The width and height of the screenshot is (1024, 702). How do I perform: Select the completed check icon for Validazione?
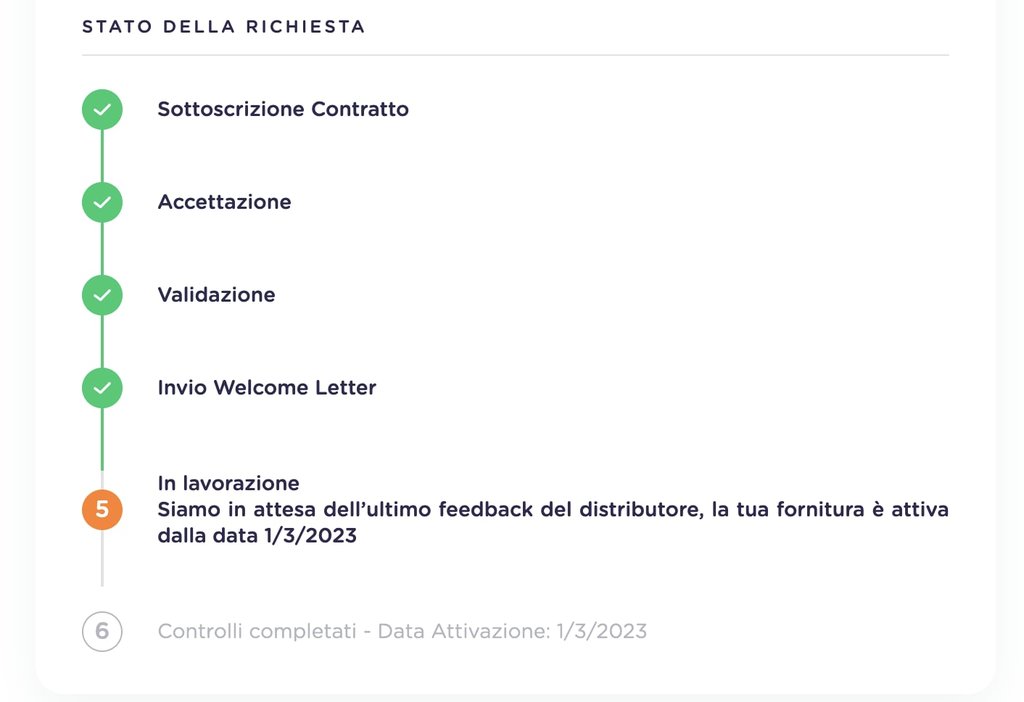(x=102, y=296)
